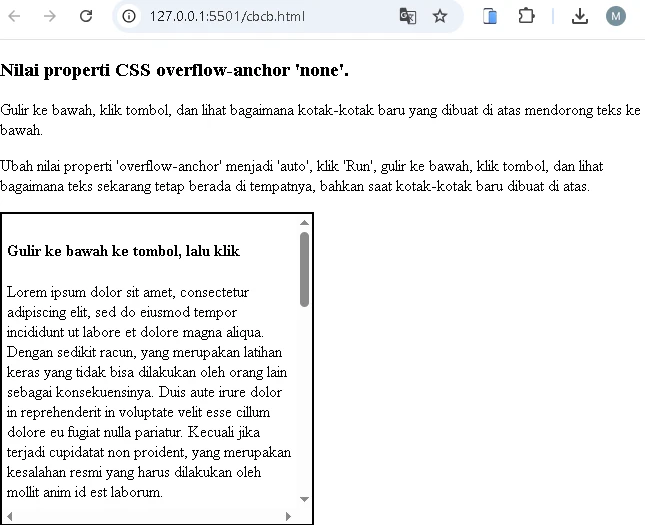Click the vertical scrollbar thumb in the box
Viewport: 645px width, 525px height.
(304, 269)
